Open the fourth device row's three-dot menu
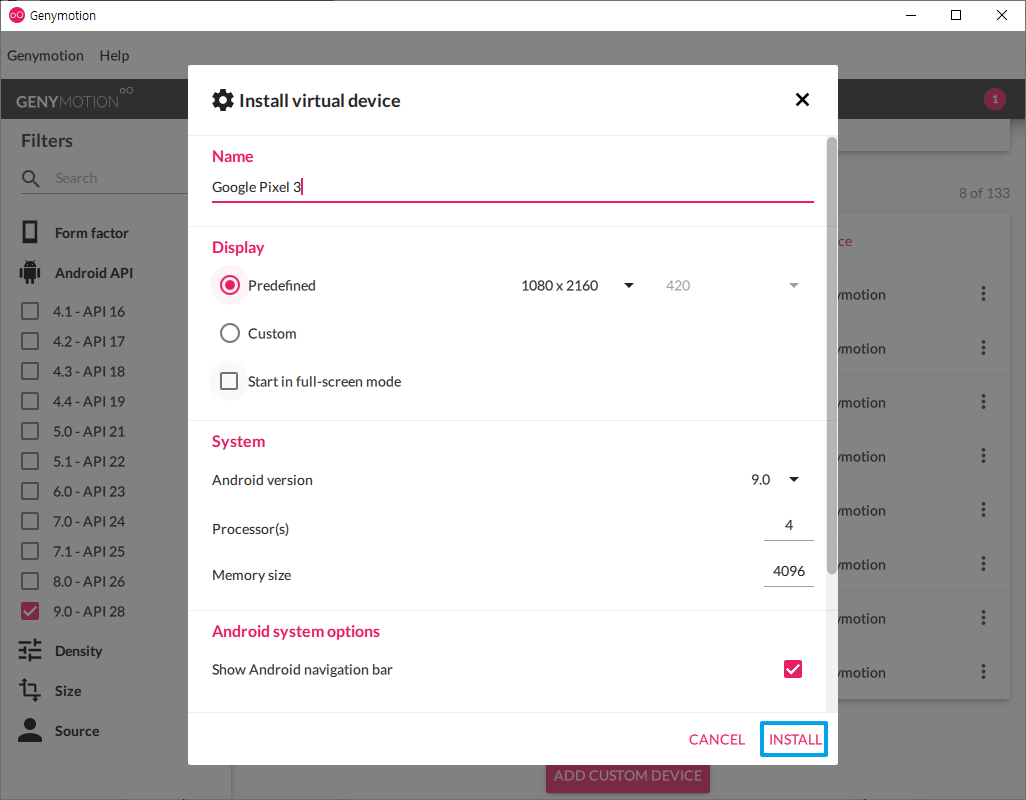The image size is (1026, 800). (x=983, y=456)
